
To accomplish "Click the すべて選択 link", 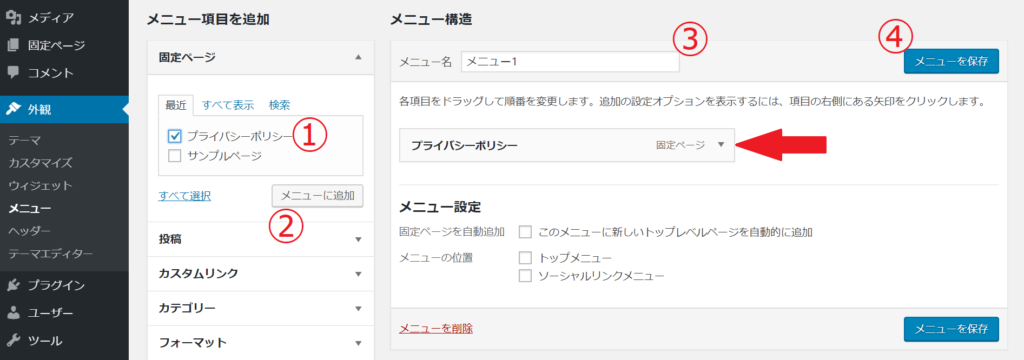I will tap(185, 195).
